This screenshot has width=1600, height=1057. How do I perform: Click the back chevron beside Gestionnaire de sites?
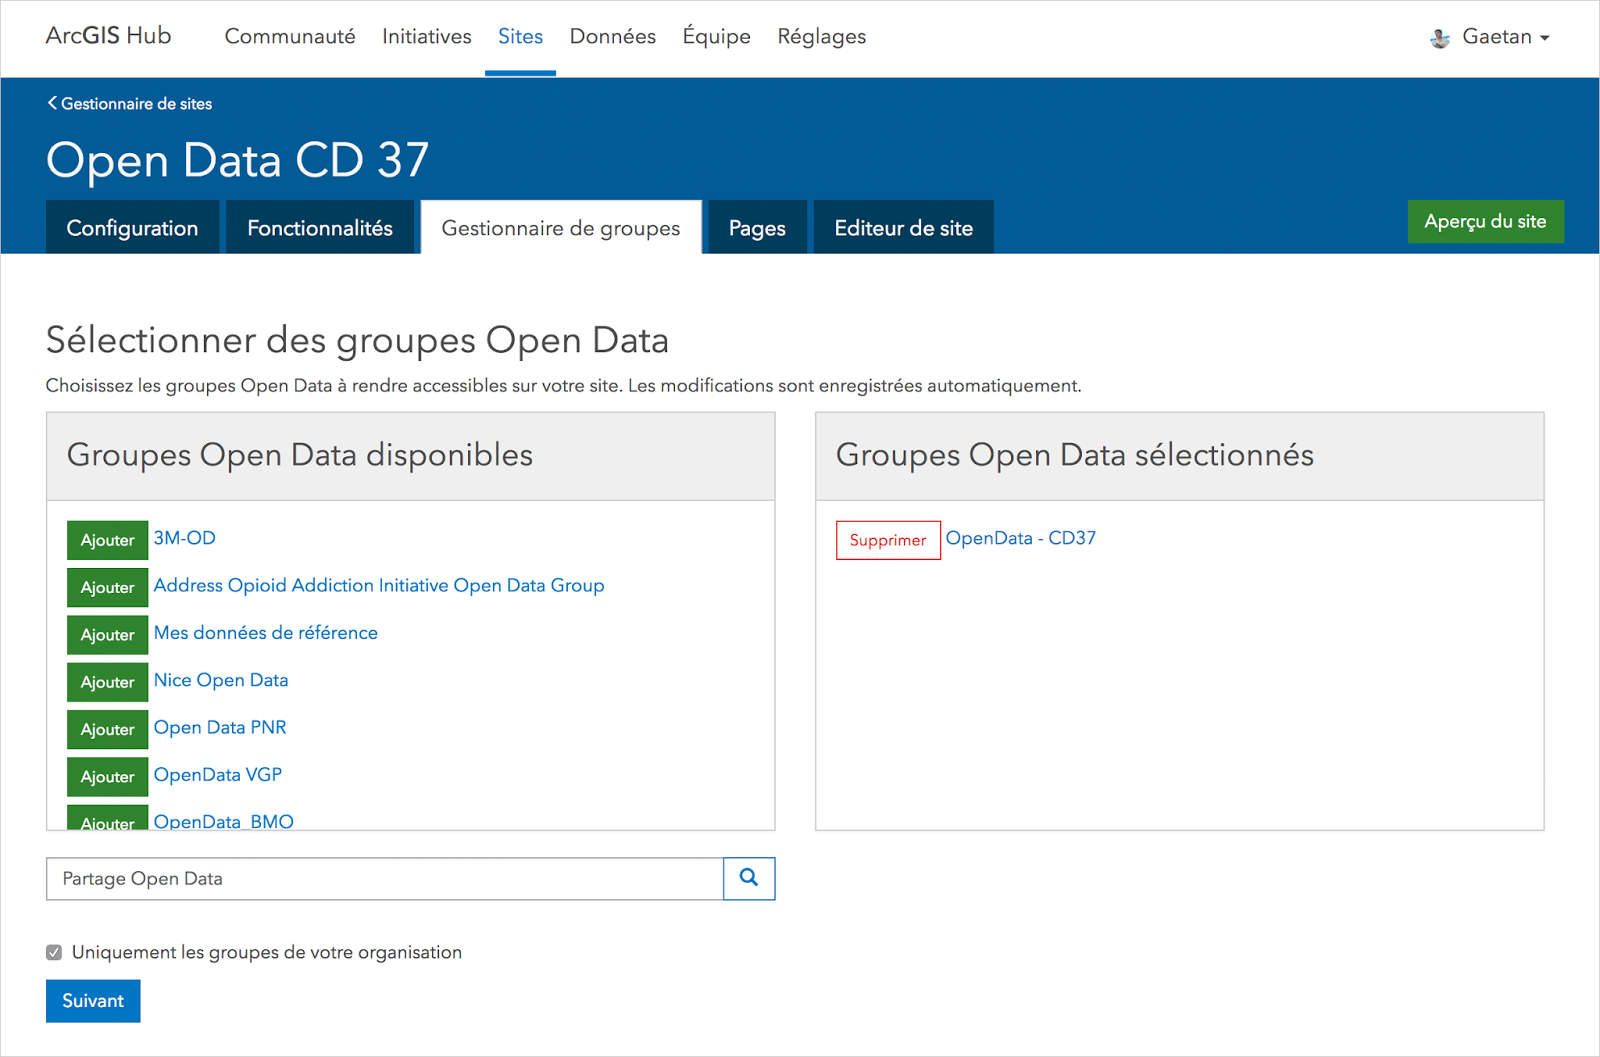tap(52, 103)
